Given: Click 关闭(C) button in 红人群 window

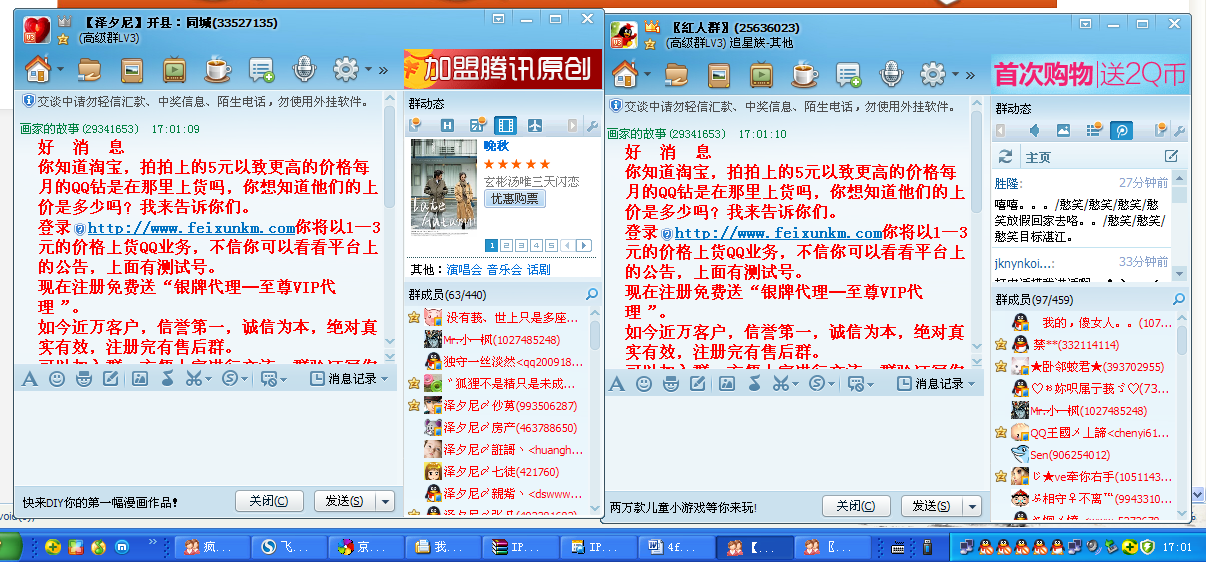Looking at the screenshot, I should 855,506.
